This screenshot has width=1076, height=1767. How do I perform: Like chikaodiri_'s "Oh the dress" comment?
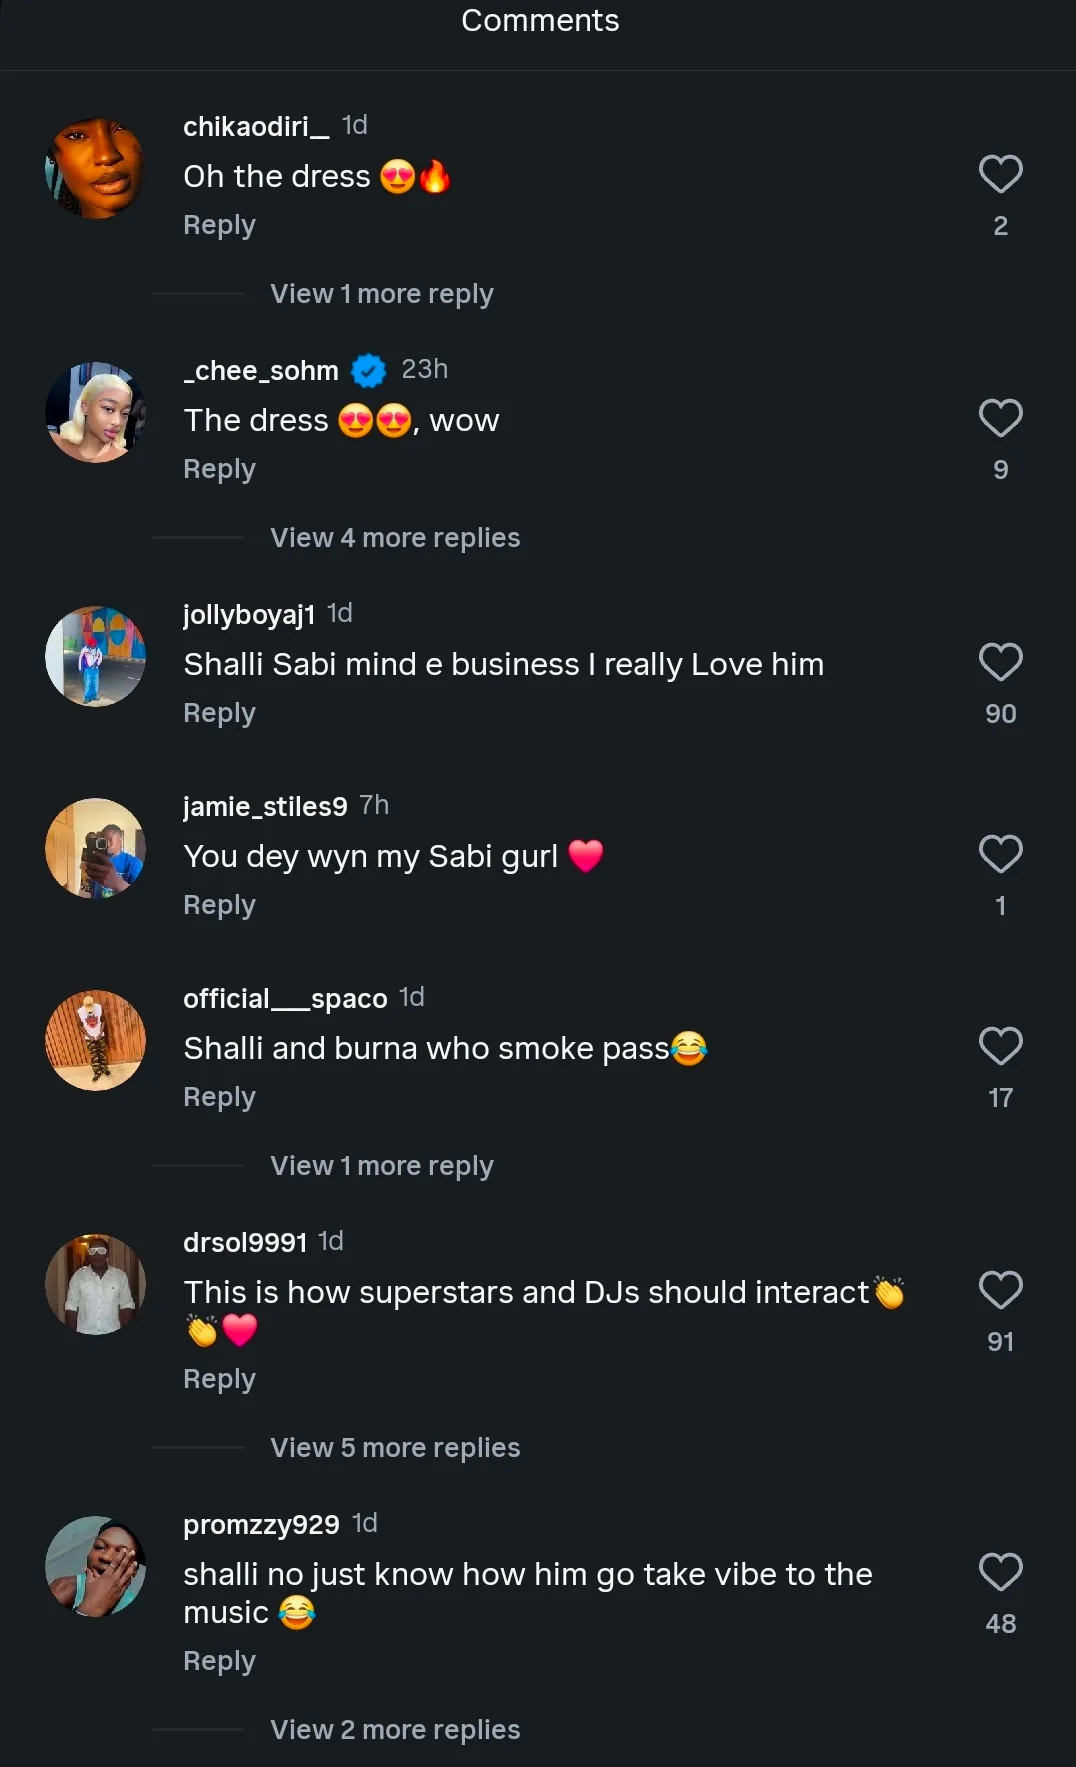(1000, 175)
